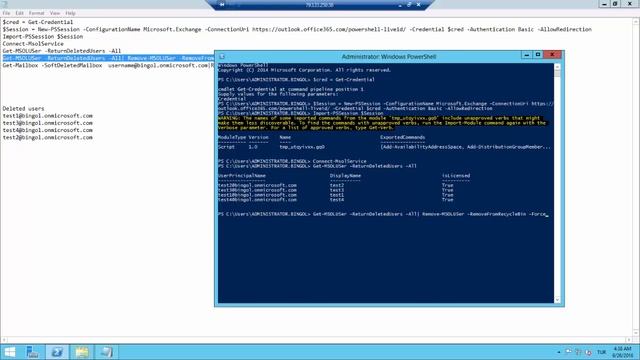The width and height of the screenshot is (640, 360).
Task: Click PowerShell scrollbar down arrow
Action: click(557, 300)
